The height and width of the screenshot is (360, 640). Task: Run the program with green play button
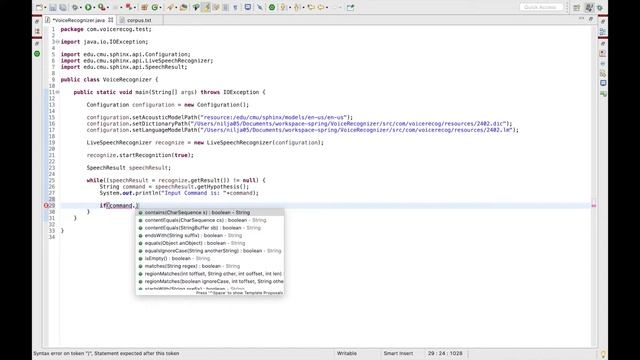[88, 7]
